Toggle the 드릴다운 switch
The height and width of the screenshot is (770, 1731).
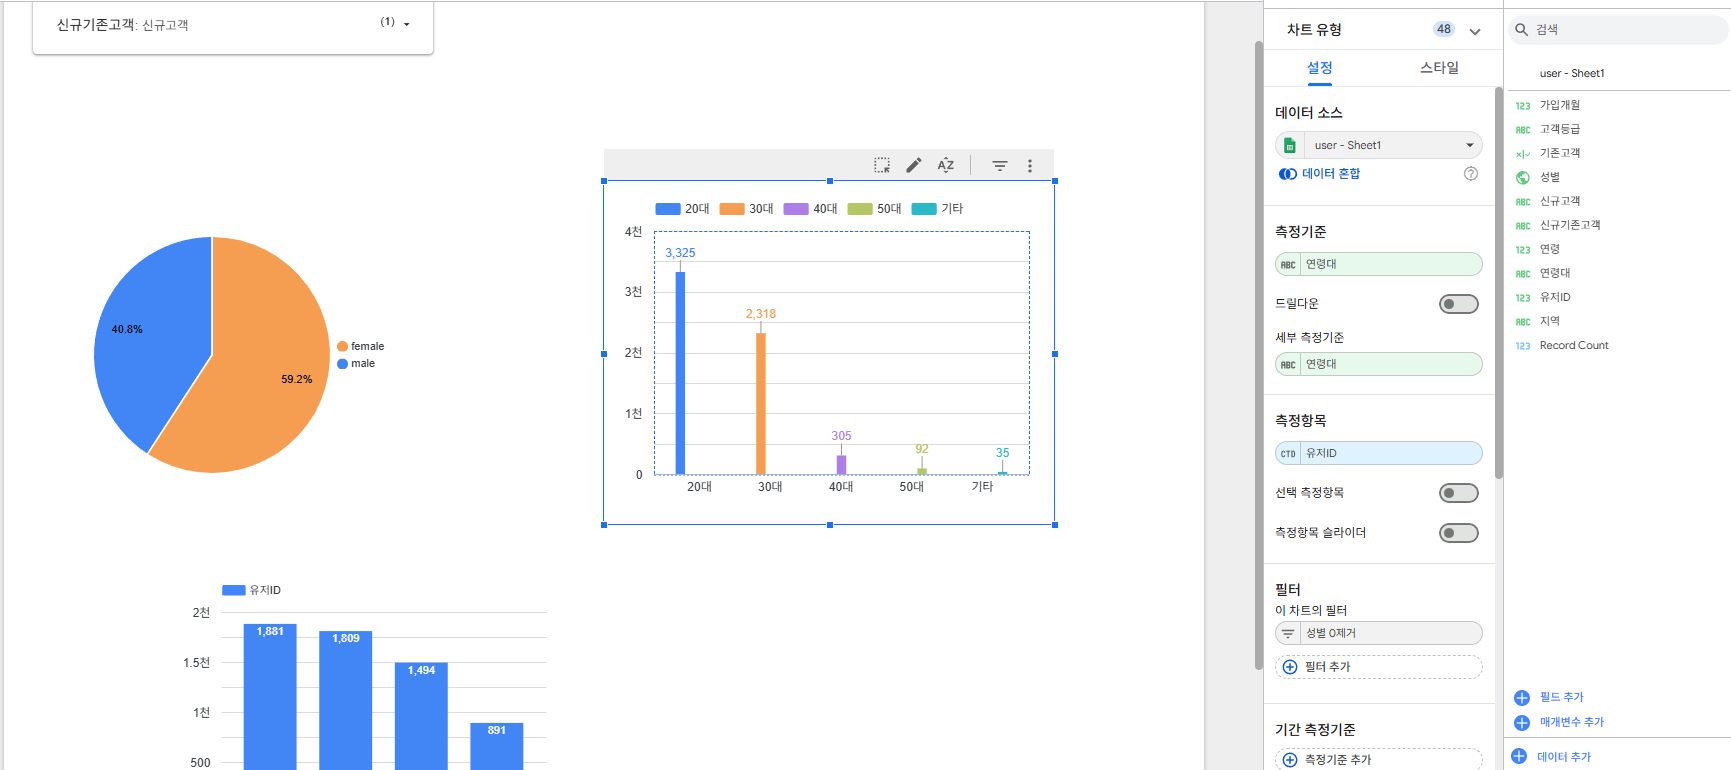point(1458,304)
